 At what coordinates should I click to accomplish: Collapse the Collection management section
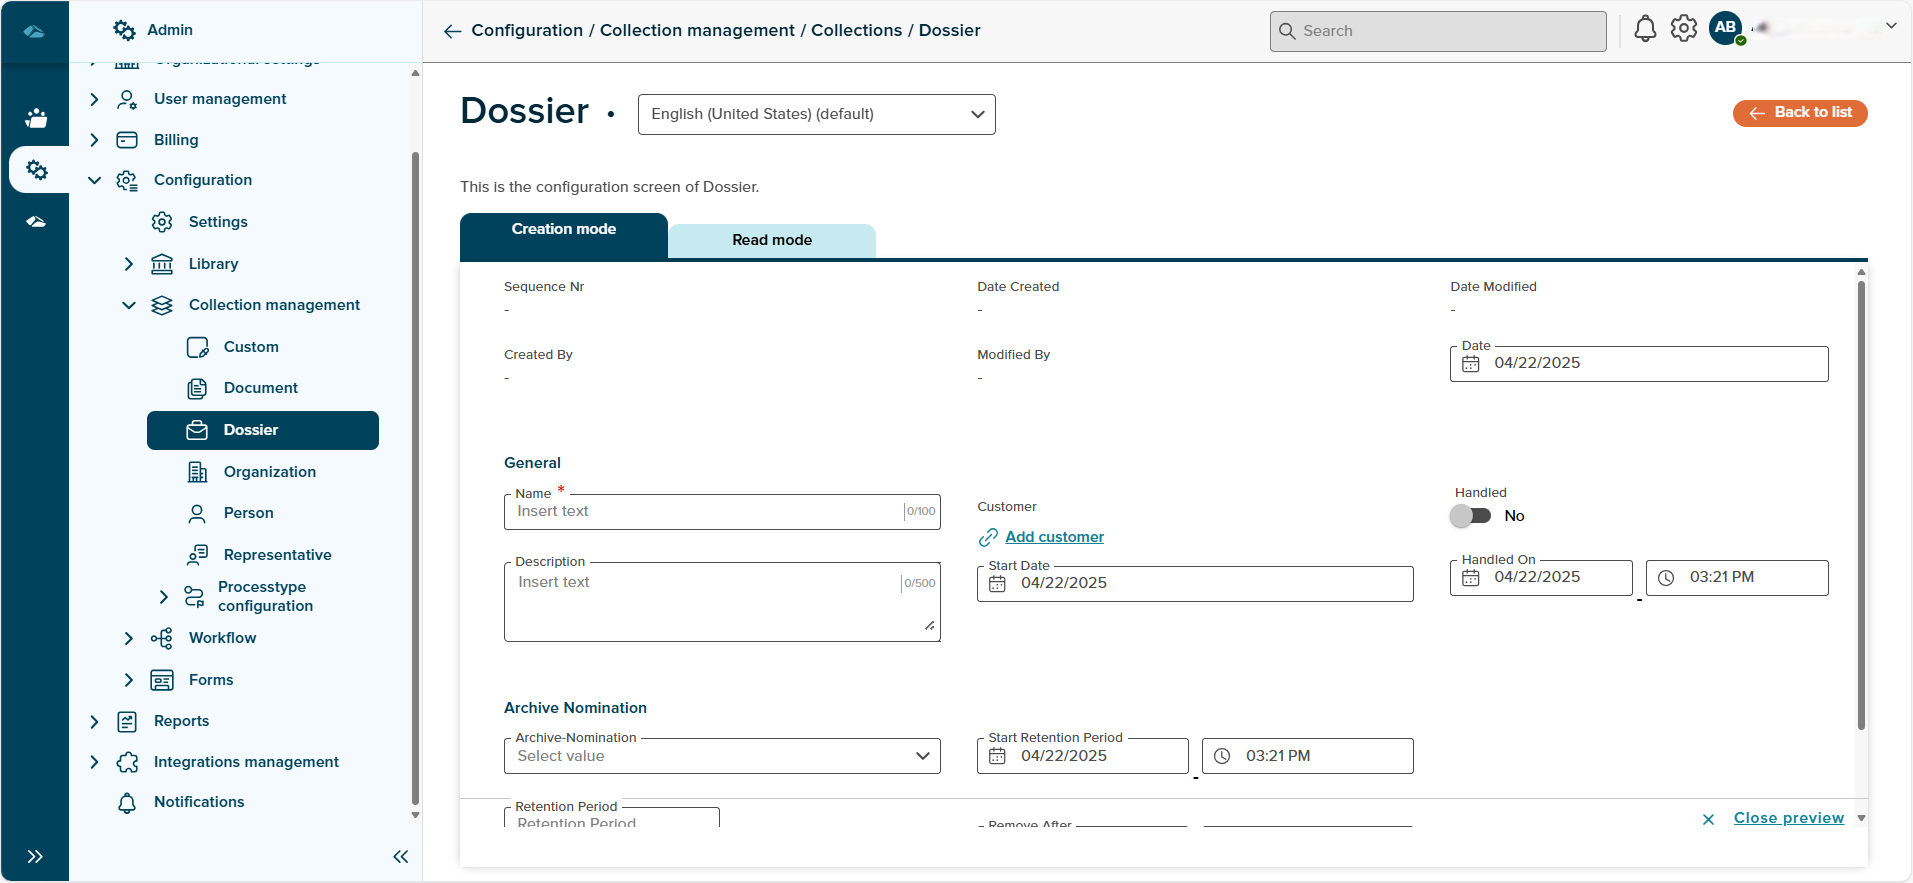click(x=128, y=305)
